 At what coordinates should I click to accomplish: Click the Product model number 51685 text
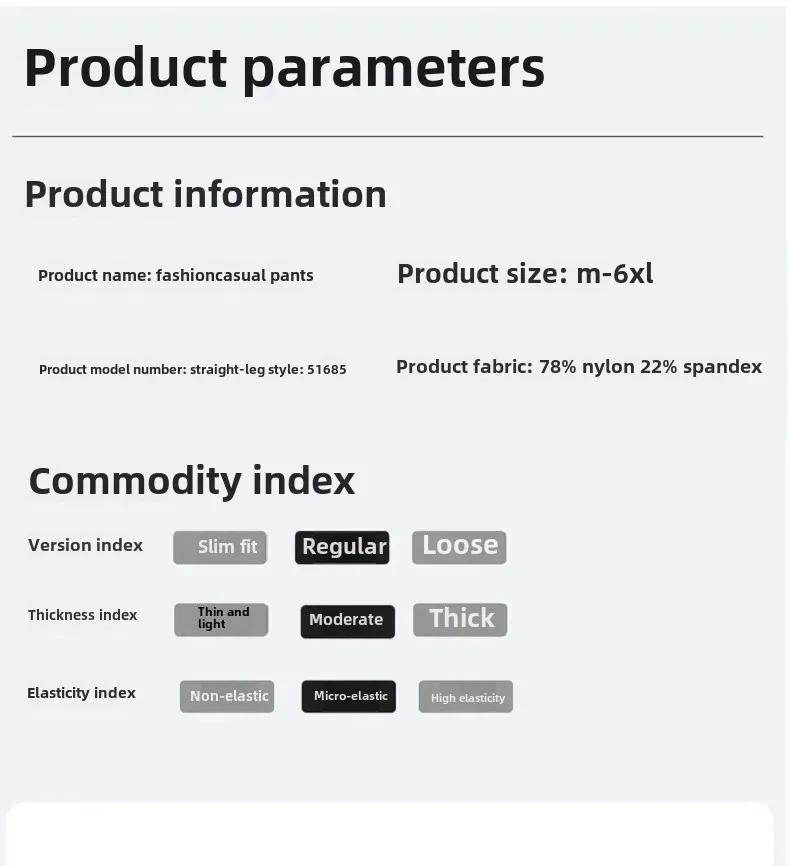pos(193,369)
